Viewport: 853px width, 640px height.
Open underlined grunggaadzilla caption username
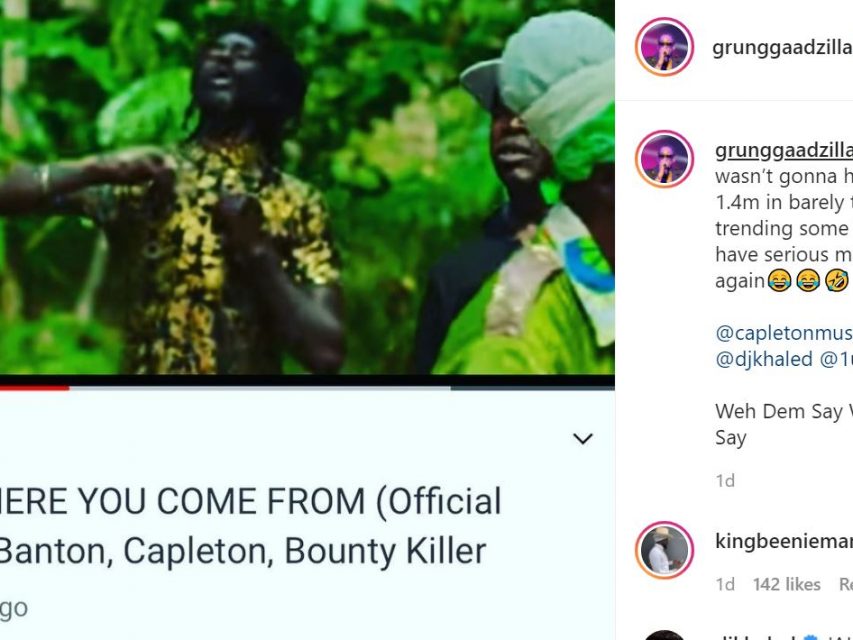tap(784, 151)
